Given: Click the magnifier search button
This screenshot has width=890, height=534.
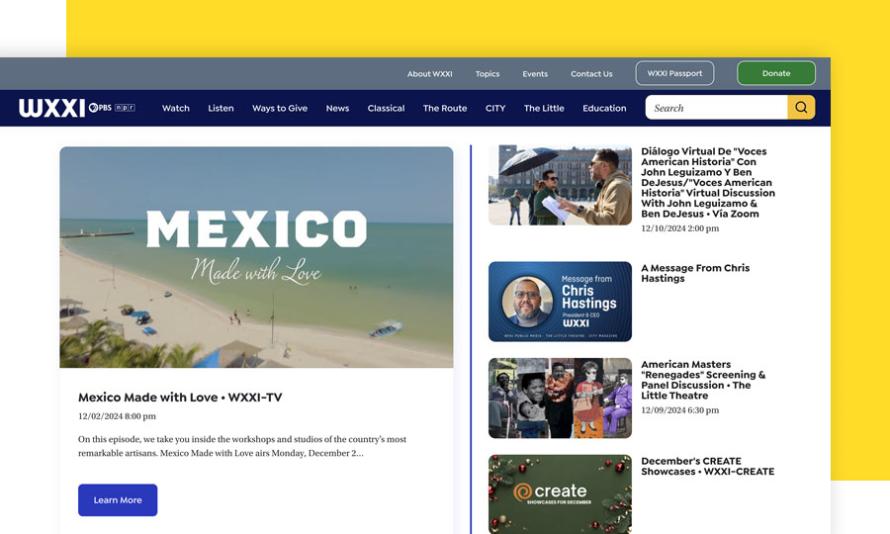Looking at the screenshot, I should [x=801, y=107].
